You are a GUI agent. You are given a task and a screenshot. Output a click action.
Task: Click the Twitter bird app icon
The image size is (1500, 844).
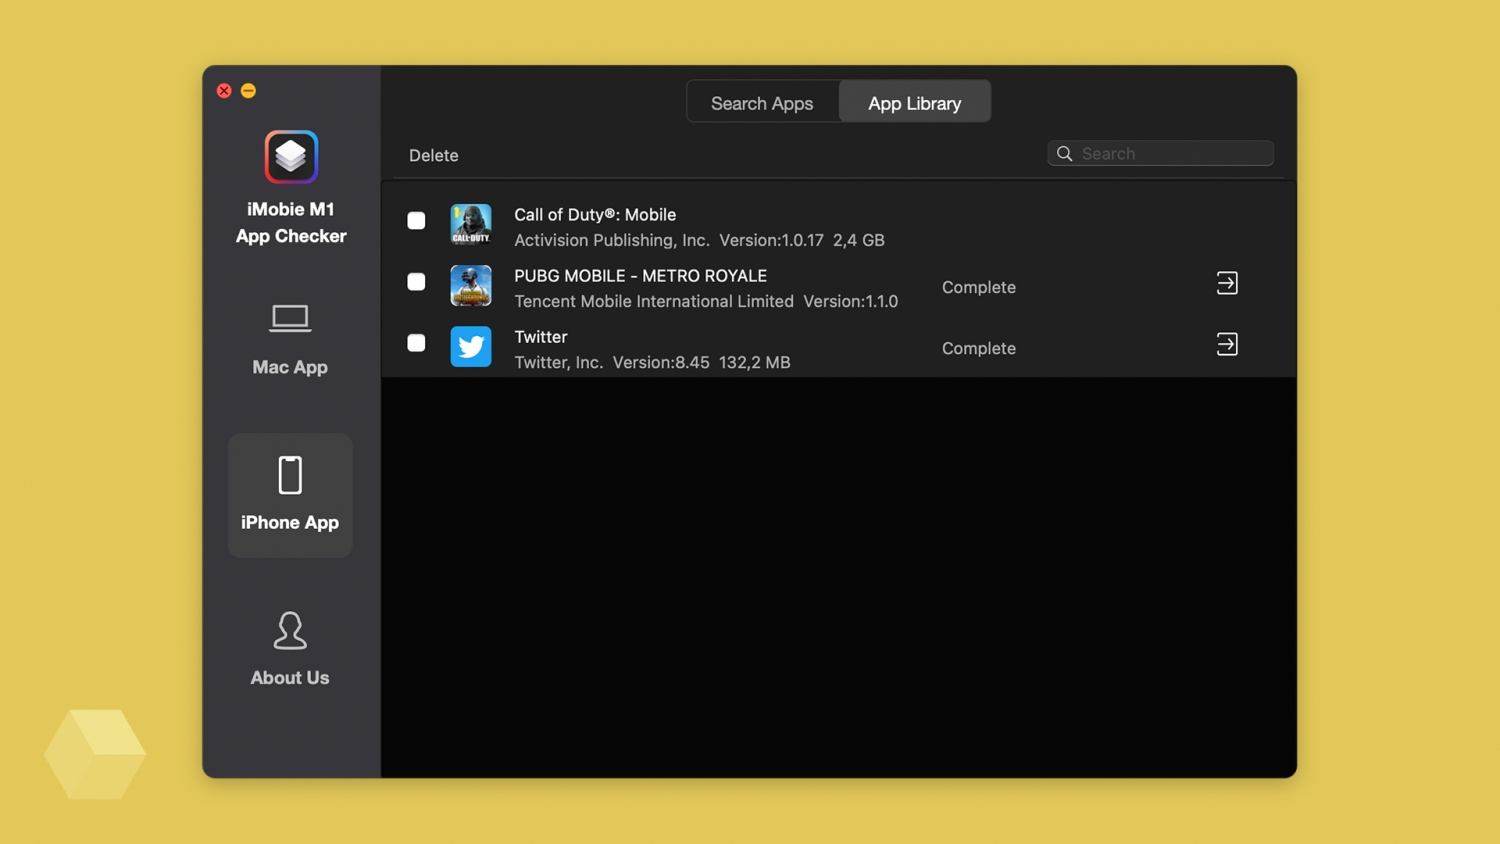point(471,347)
